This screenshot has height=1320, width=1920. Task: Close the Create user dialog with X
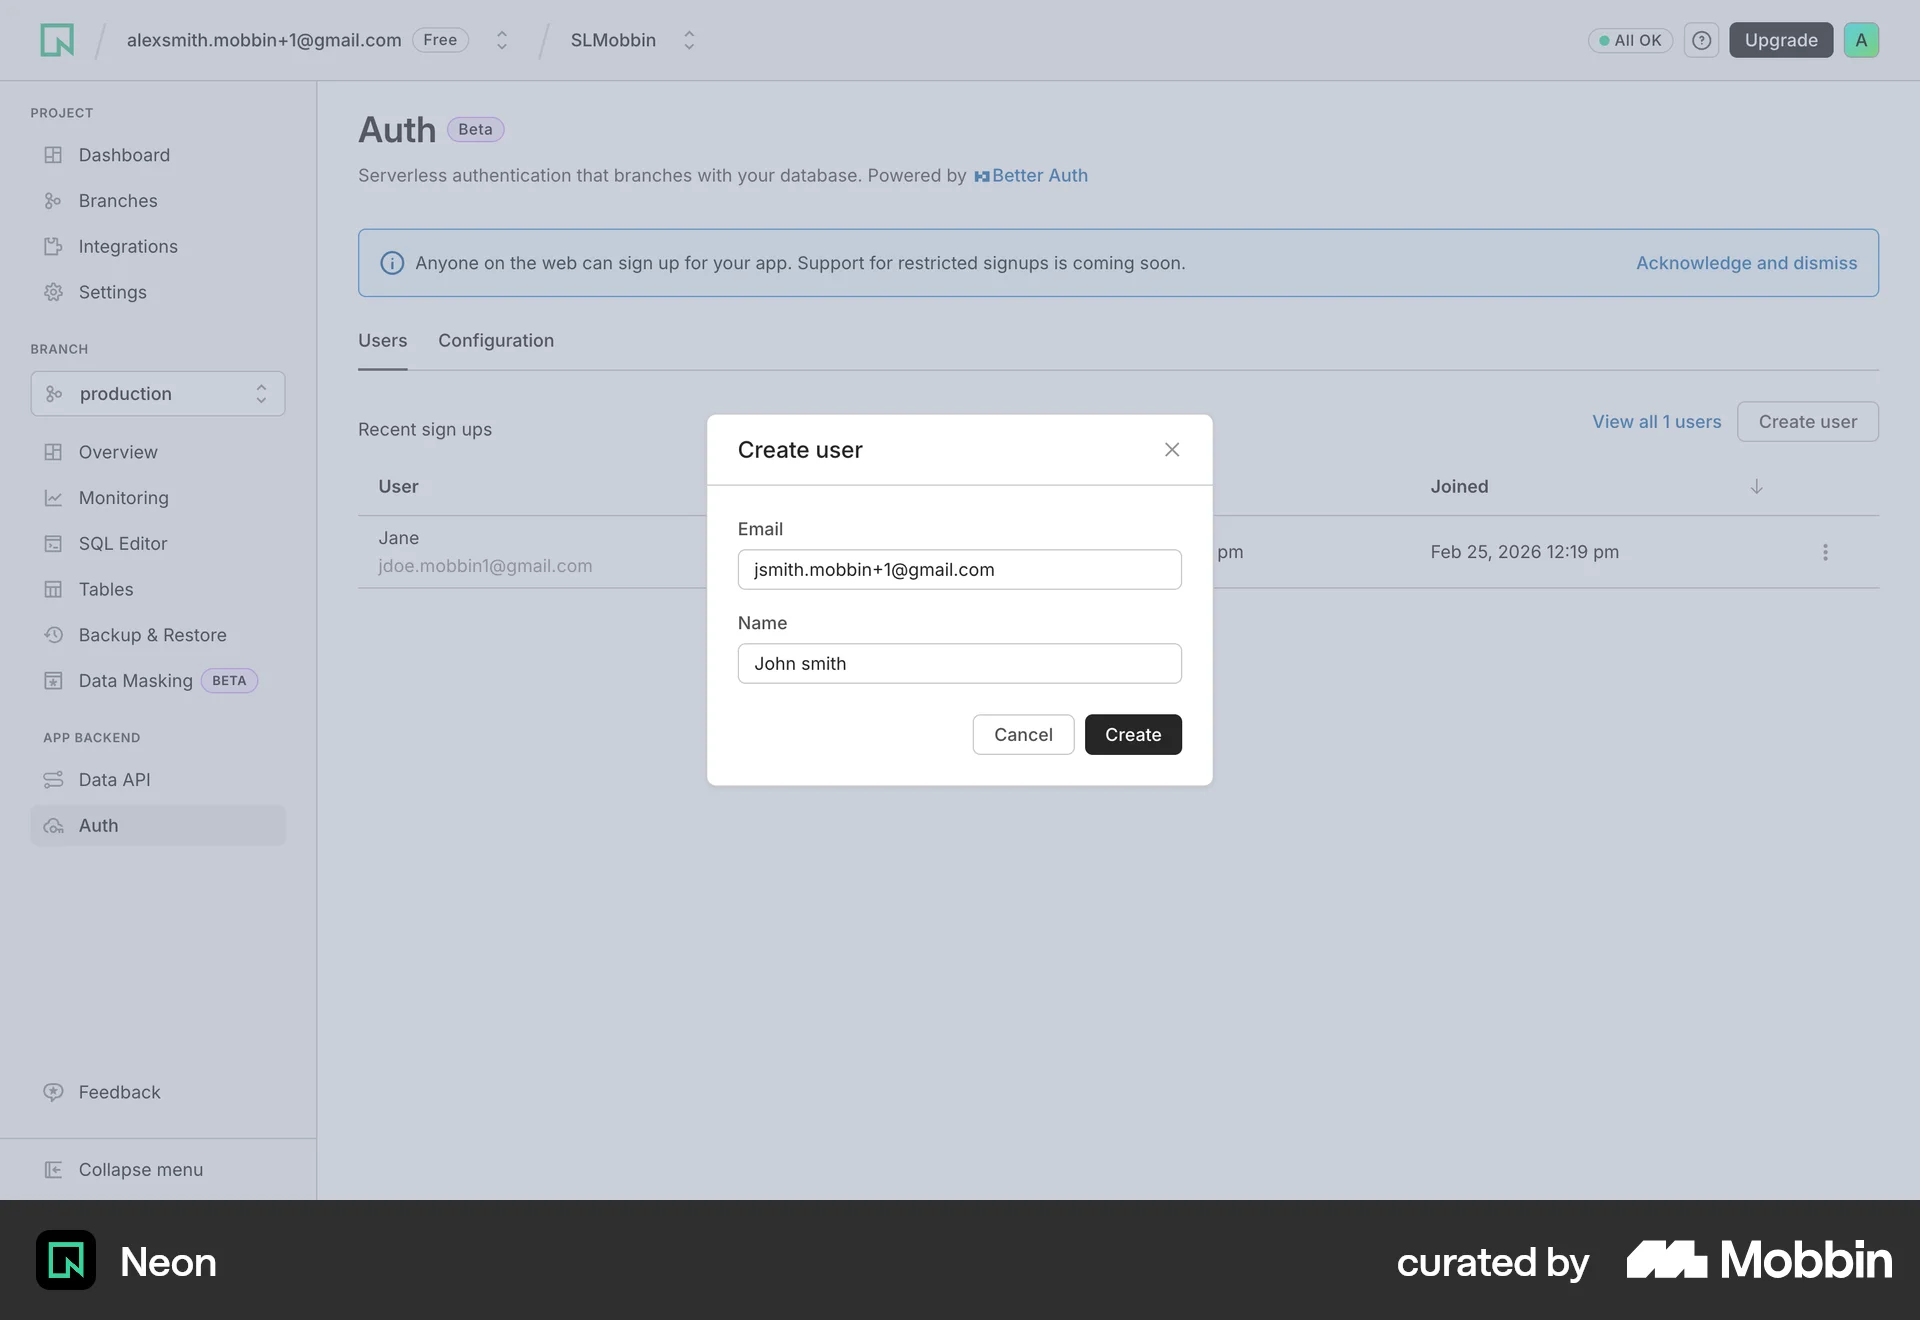tap(1172, 450)
